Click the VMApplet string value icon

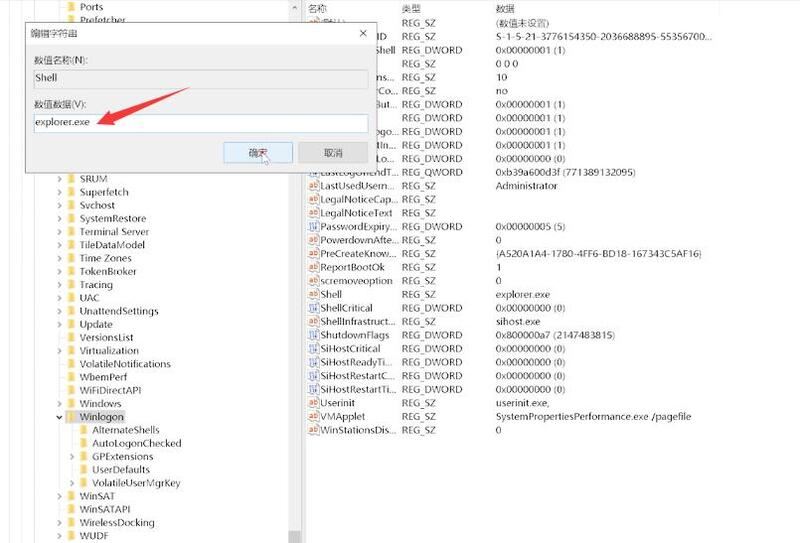pyautogui.click(x=313, y=416)
